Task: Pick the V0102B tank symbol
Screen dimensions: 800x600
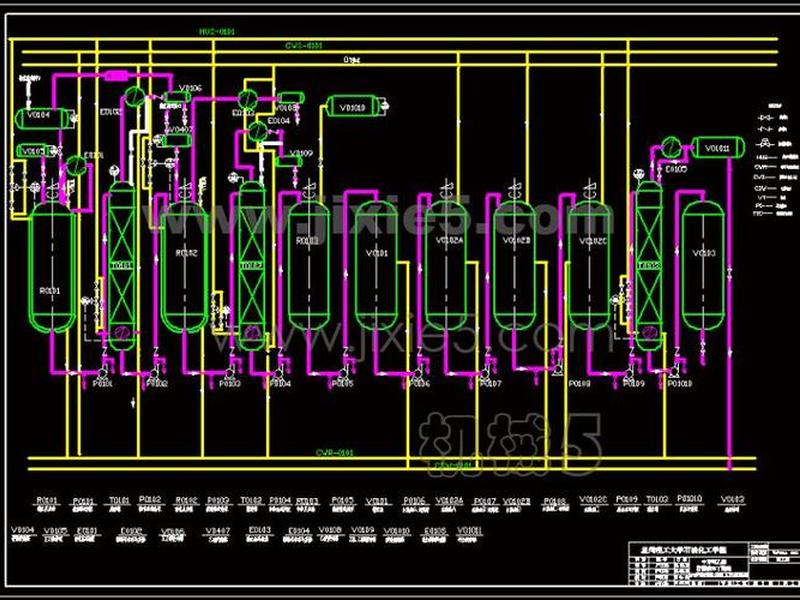Action: pyautogui.click(x=515, y=266)
